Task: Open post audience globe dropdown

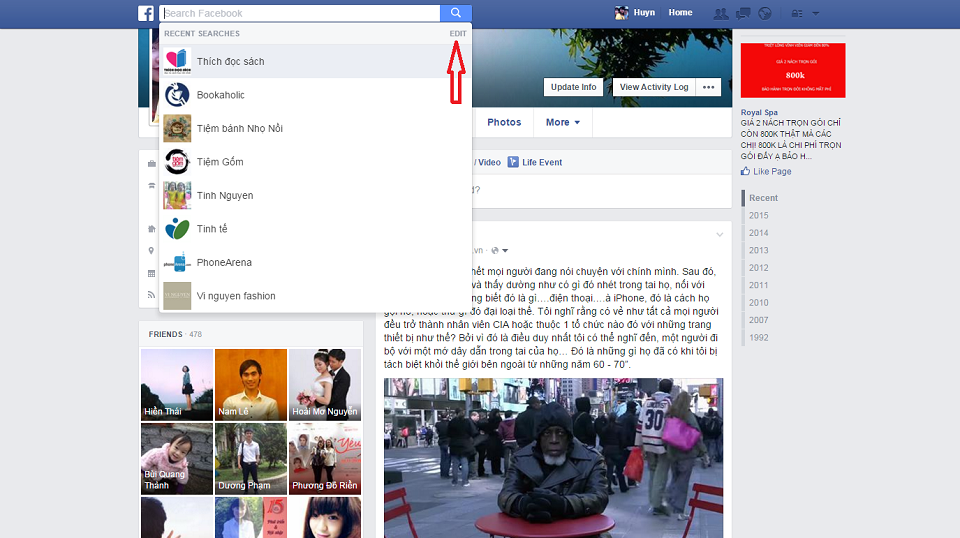Action: [x=500, y=250]
